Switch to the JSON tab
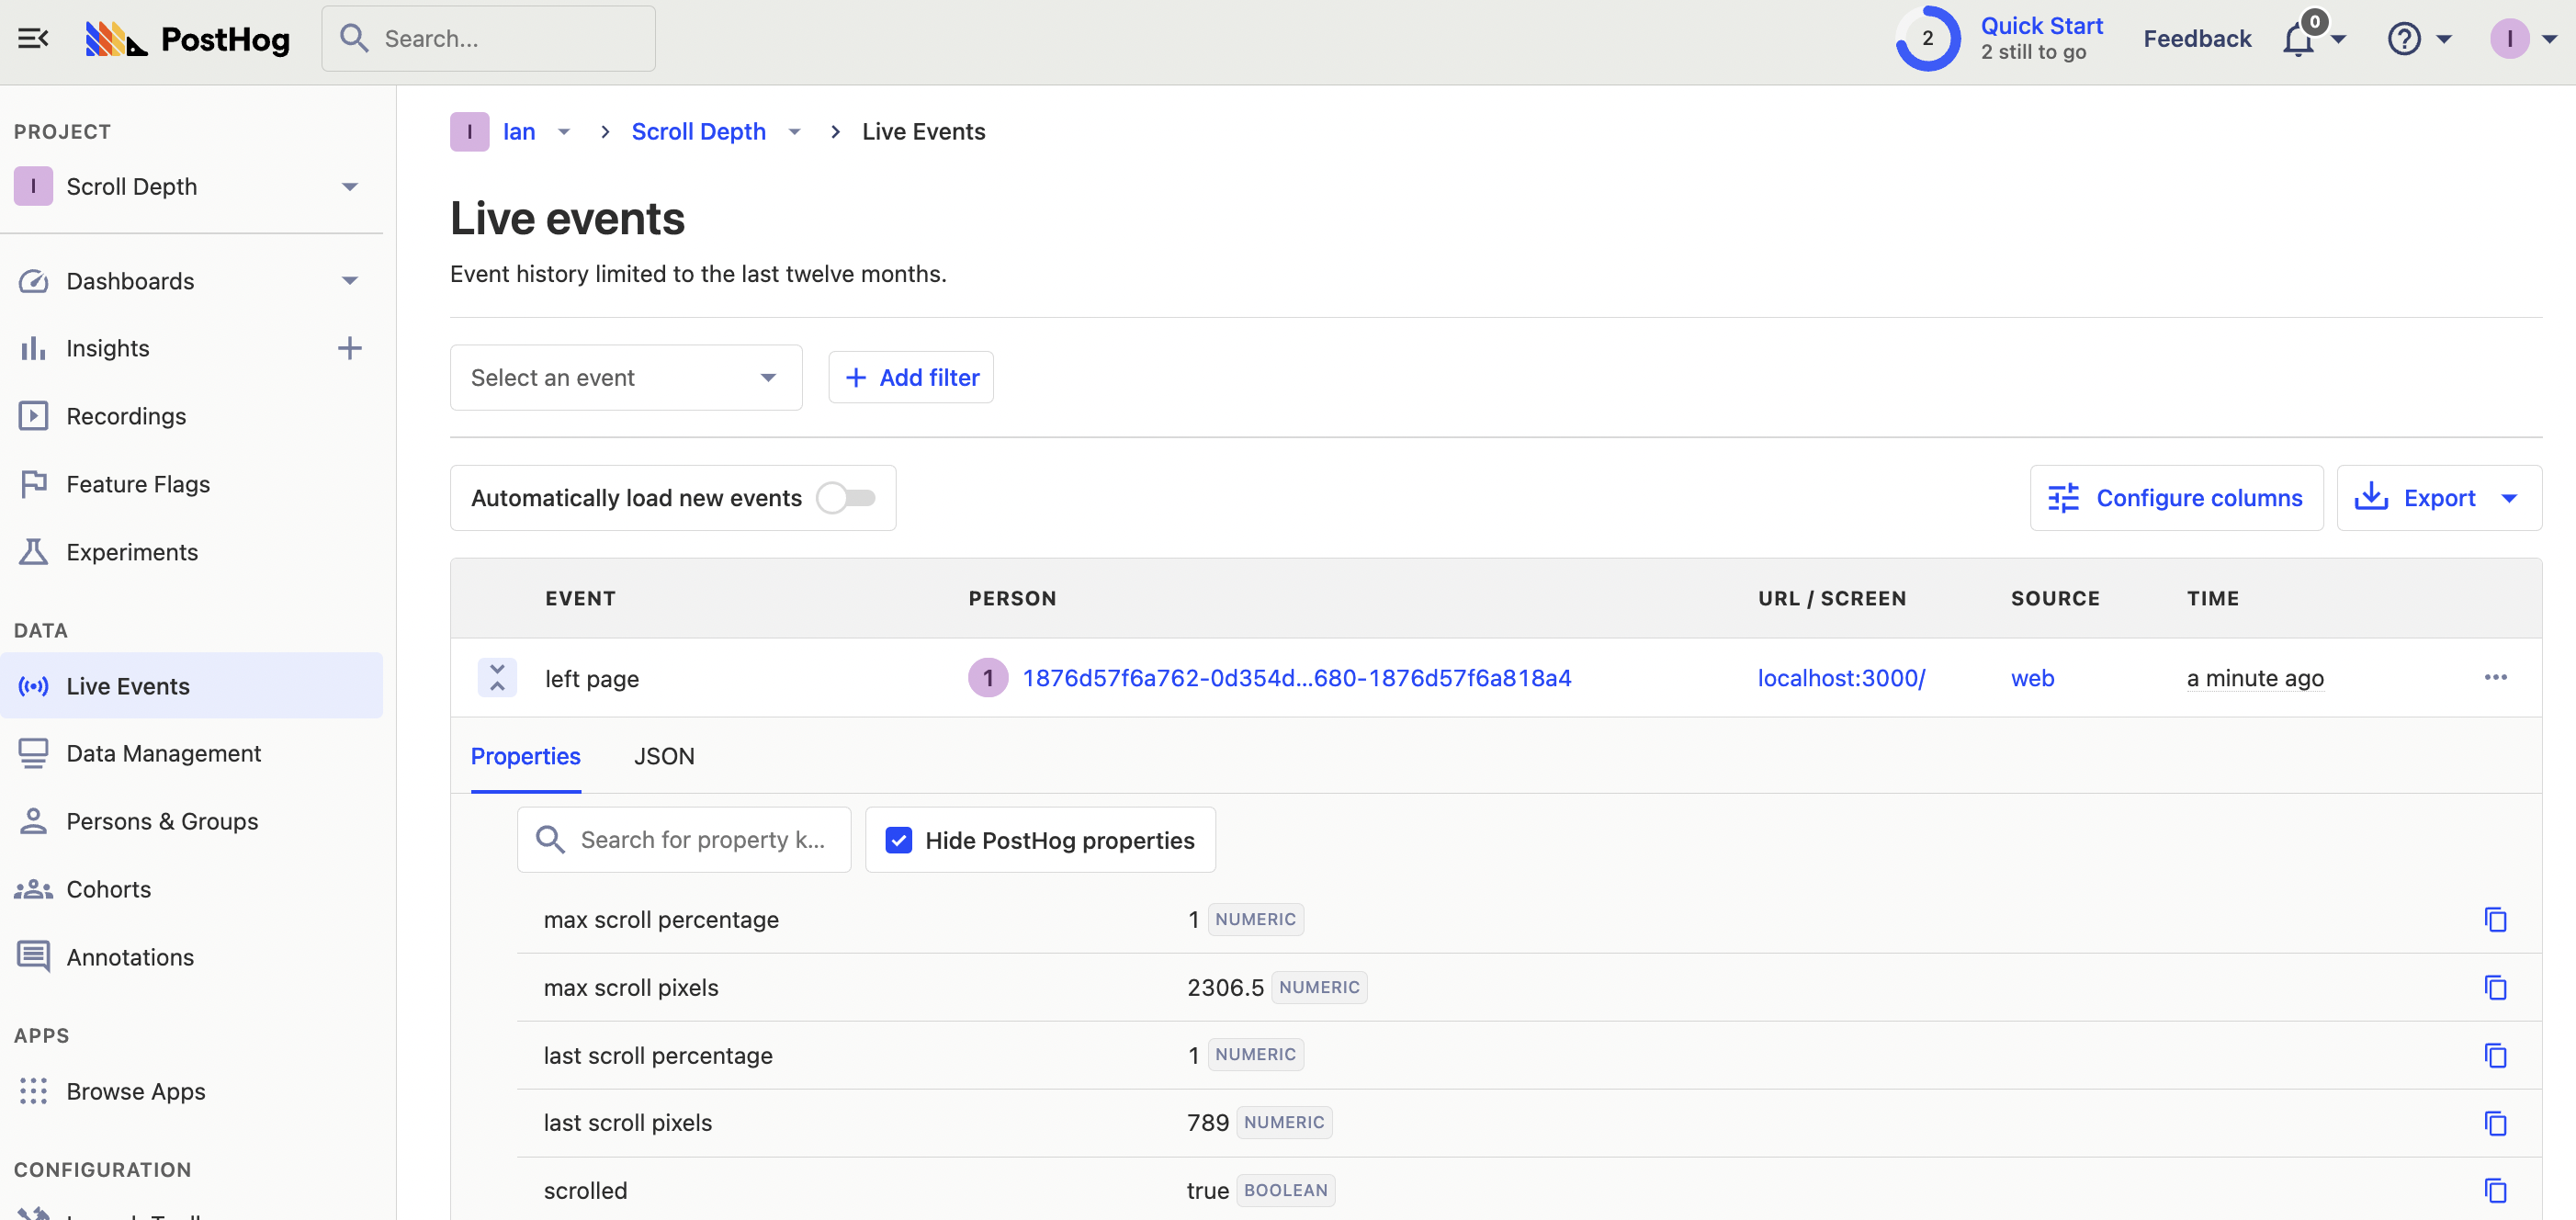The image size is (2576, 1220). coord(663,756)
